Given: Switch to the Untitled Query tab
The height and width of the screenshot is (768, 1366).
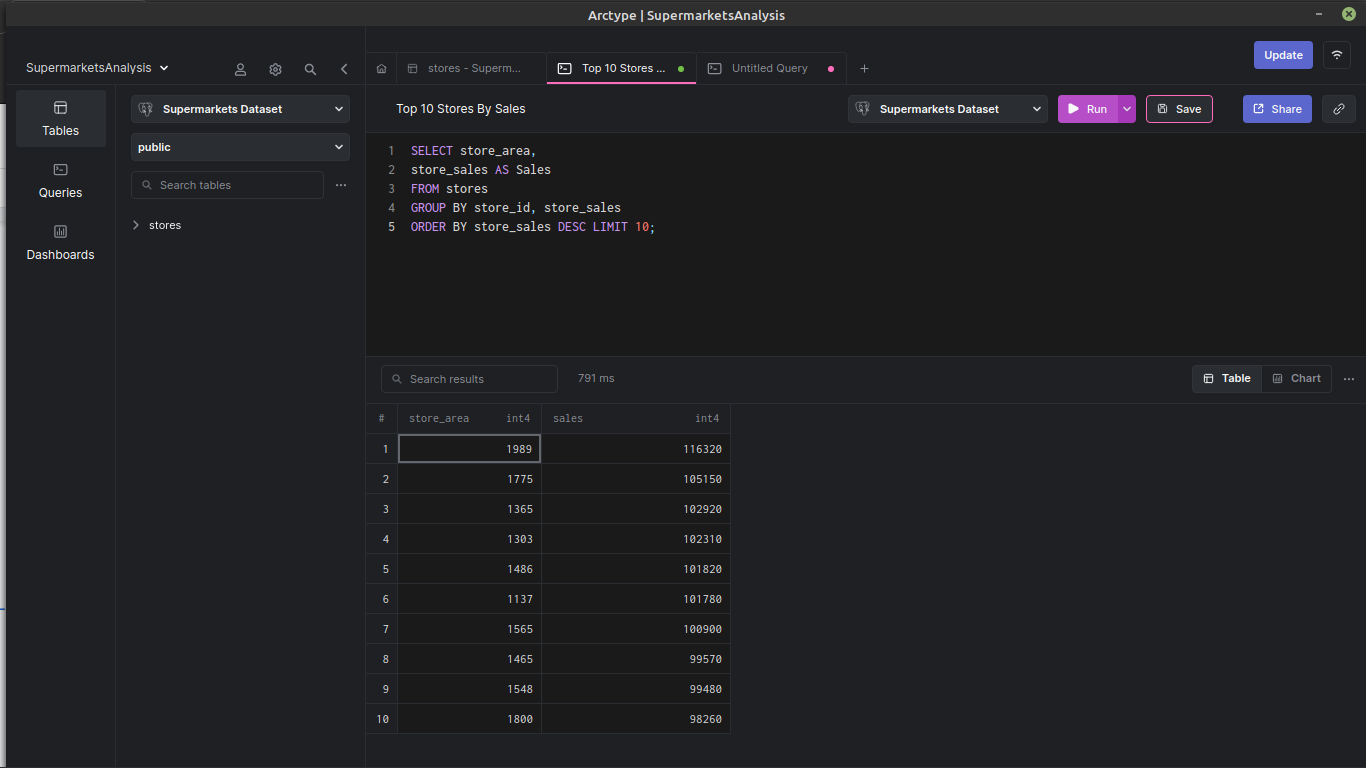Looking at the screenshot, I should 771,68.
